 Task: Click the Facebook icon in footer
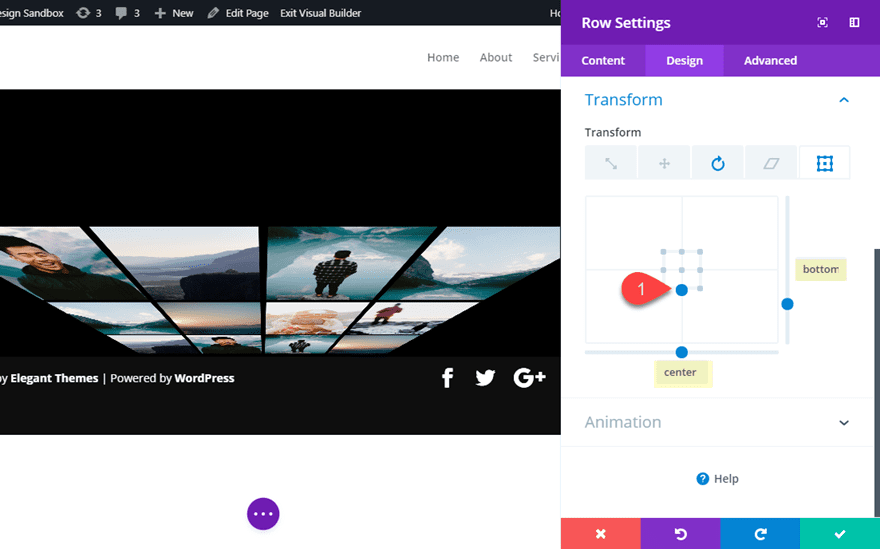(448, 378)
